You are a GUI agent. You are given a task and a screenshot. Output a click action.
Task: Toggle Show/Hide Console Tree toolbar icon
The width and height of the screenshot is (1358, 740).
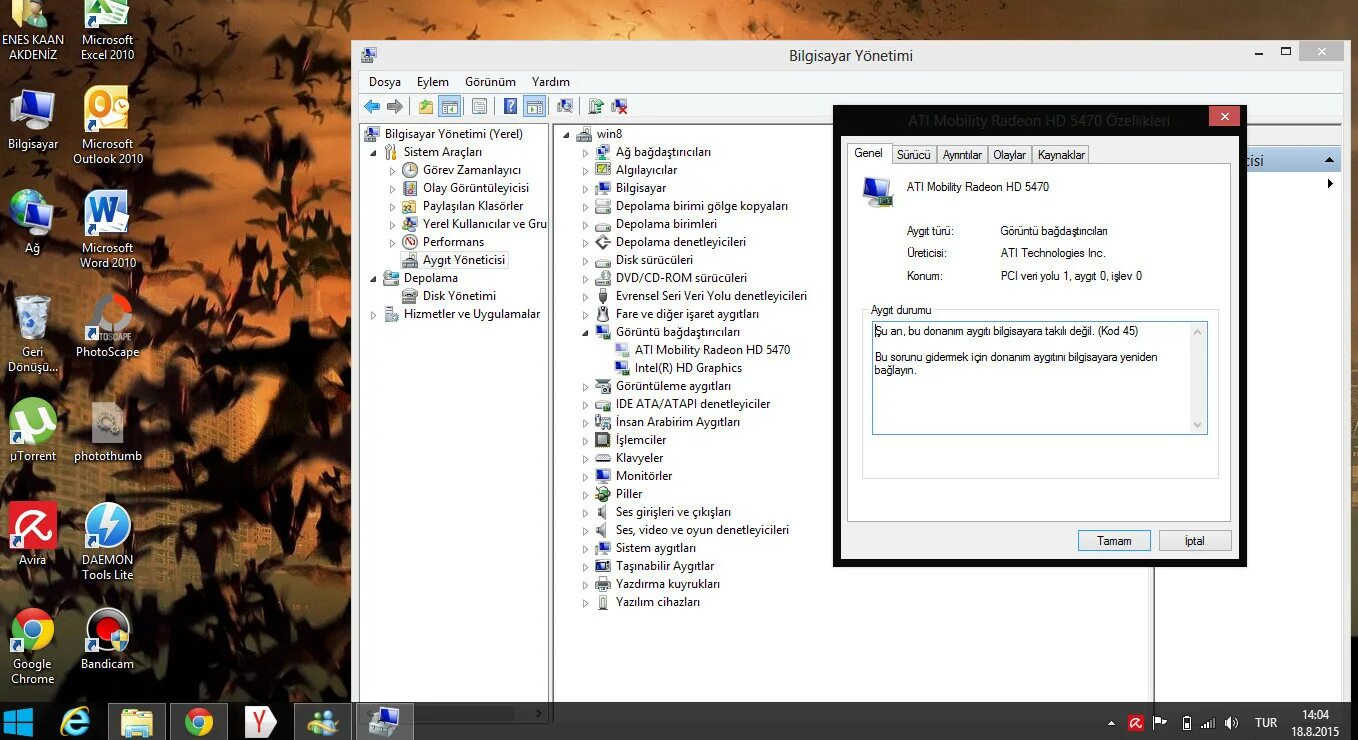[x=450, y=107]
